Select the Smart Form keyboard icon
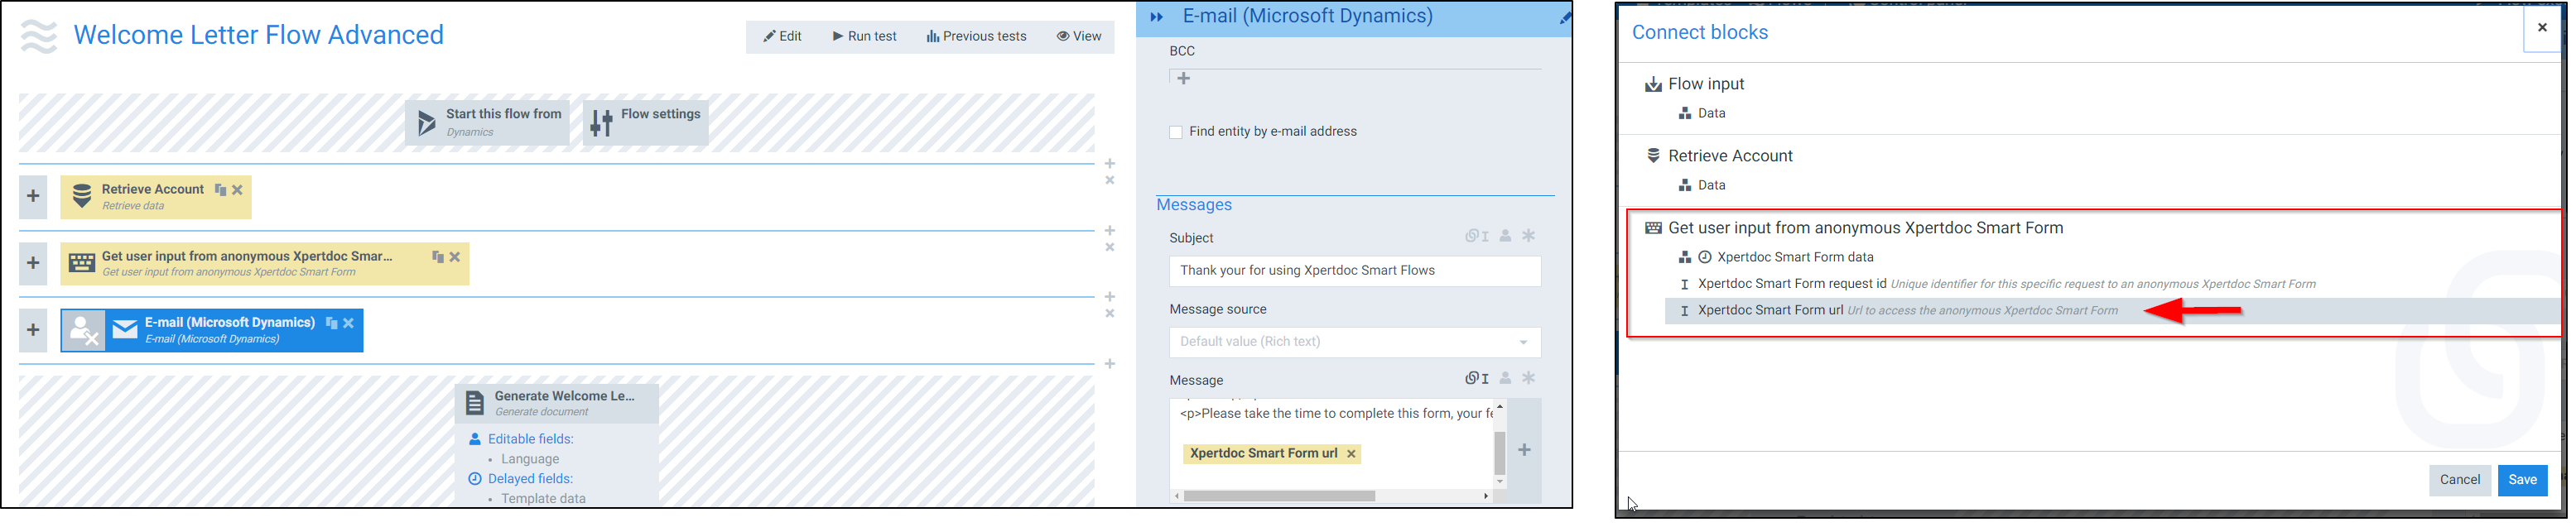The image size is (2576, 527). pos(82,264)
